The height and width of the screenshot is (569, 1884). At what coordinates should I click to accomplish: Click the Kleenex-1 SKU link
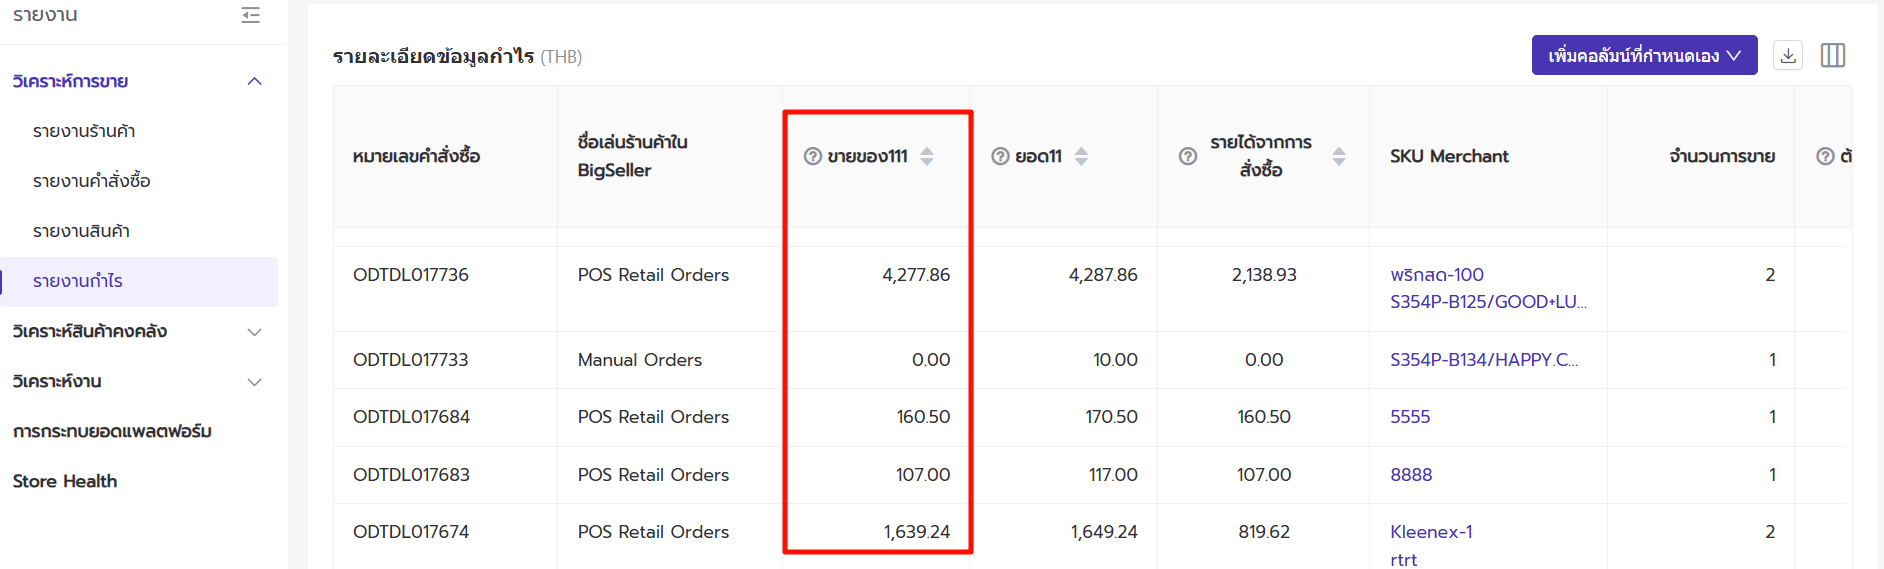pos(1431,532)
